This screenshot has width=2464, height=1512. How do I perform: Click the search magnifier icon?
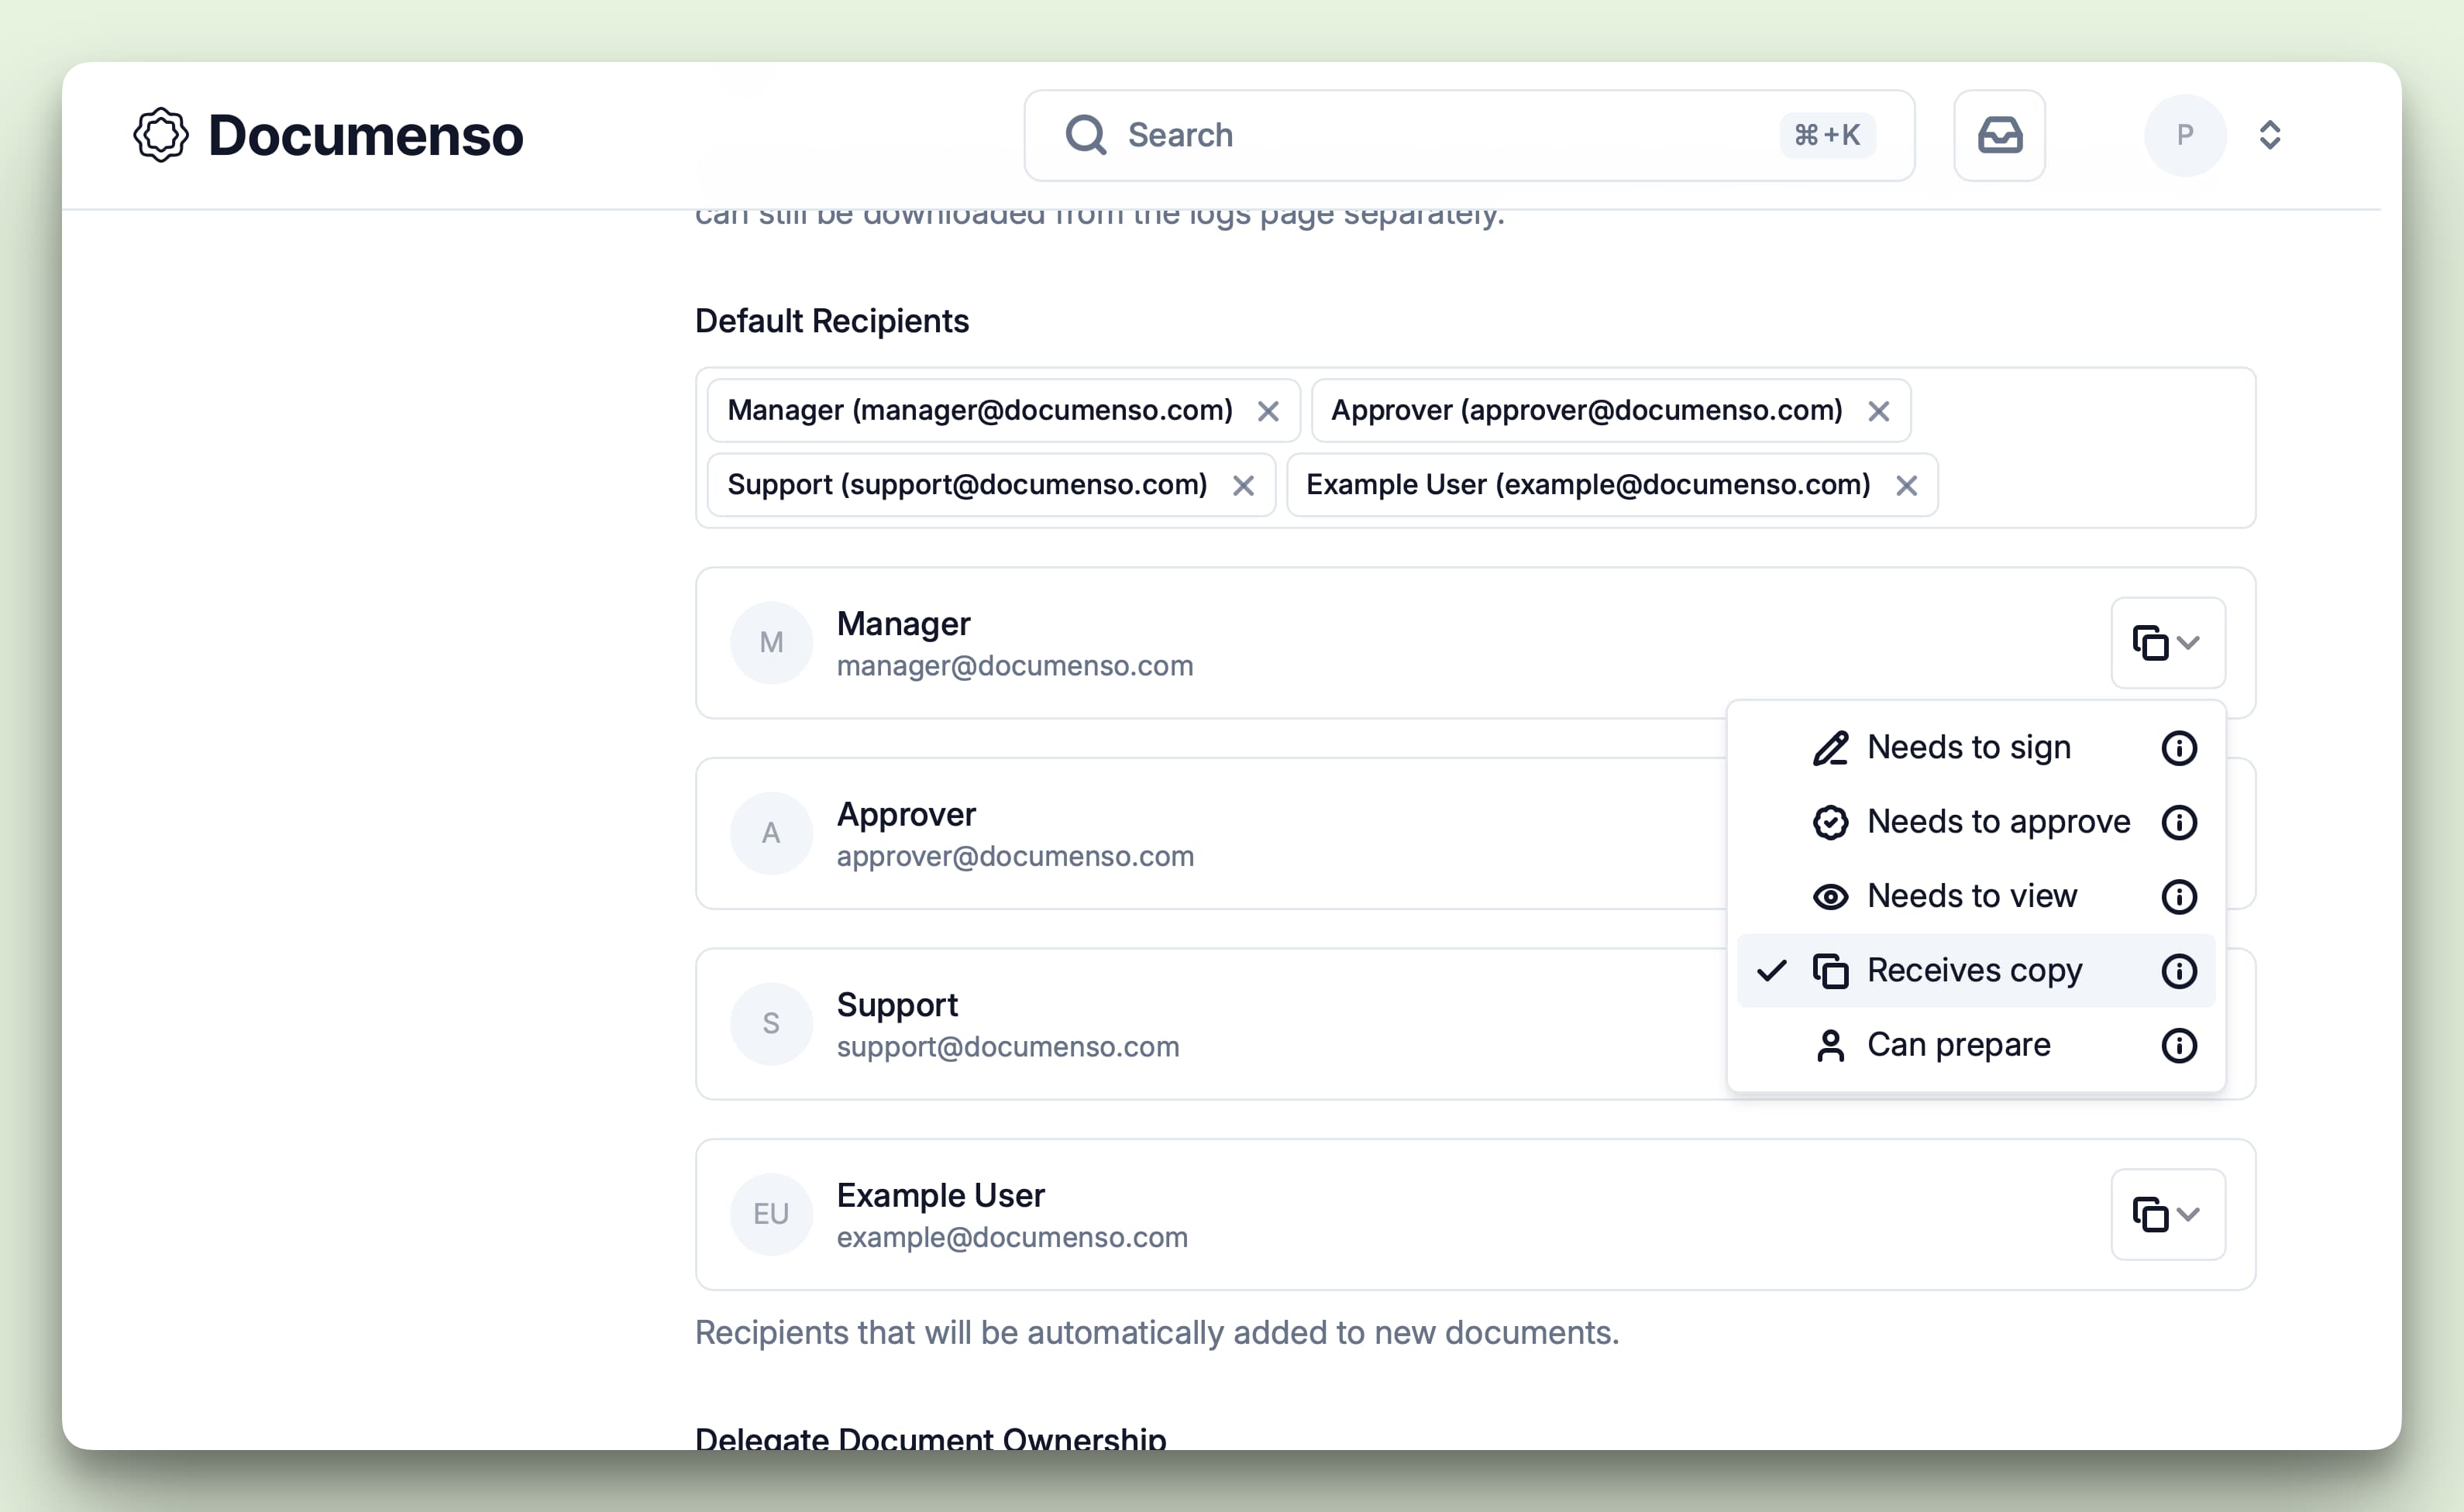click(1086, 135)
